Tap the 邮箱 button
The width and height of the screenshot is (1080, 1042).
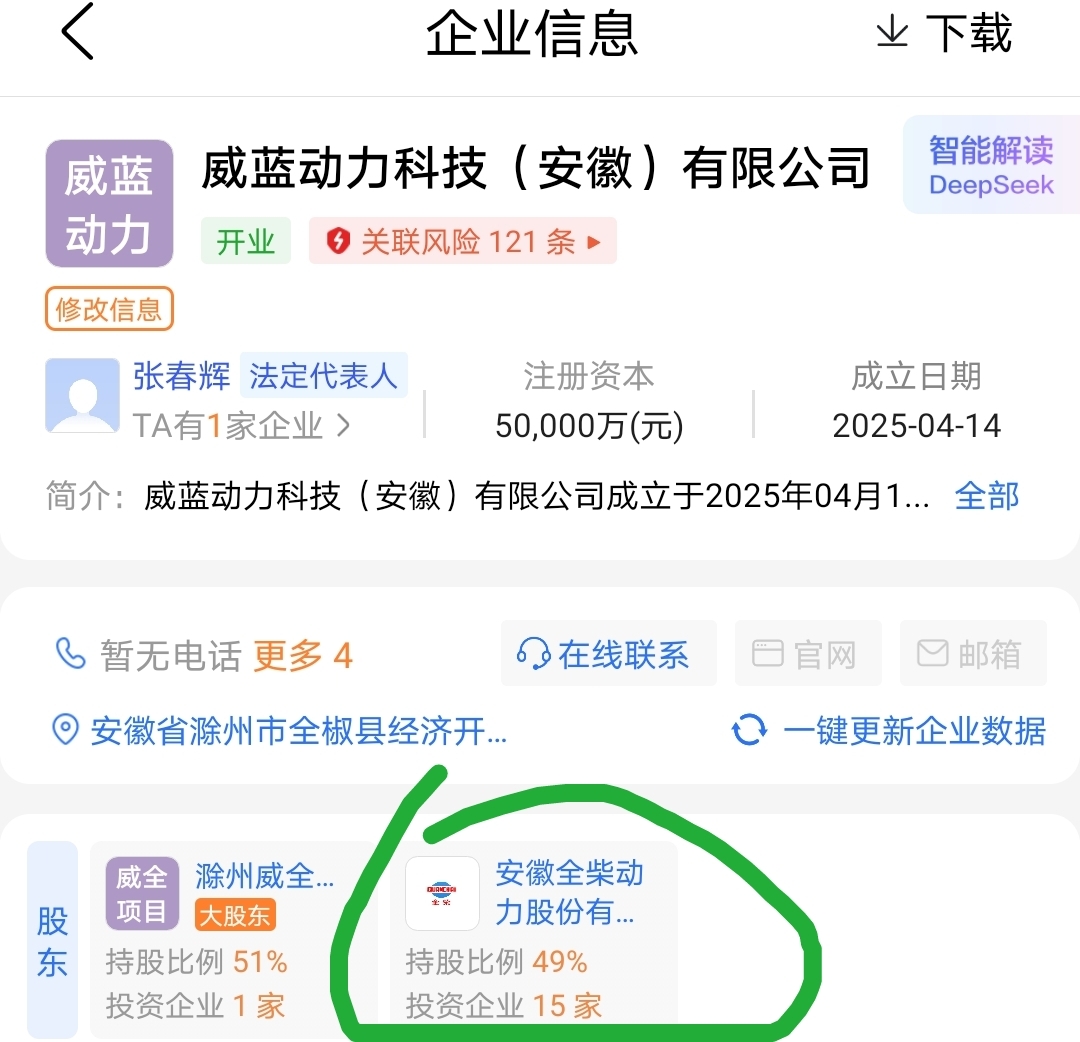(973, 653)
